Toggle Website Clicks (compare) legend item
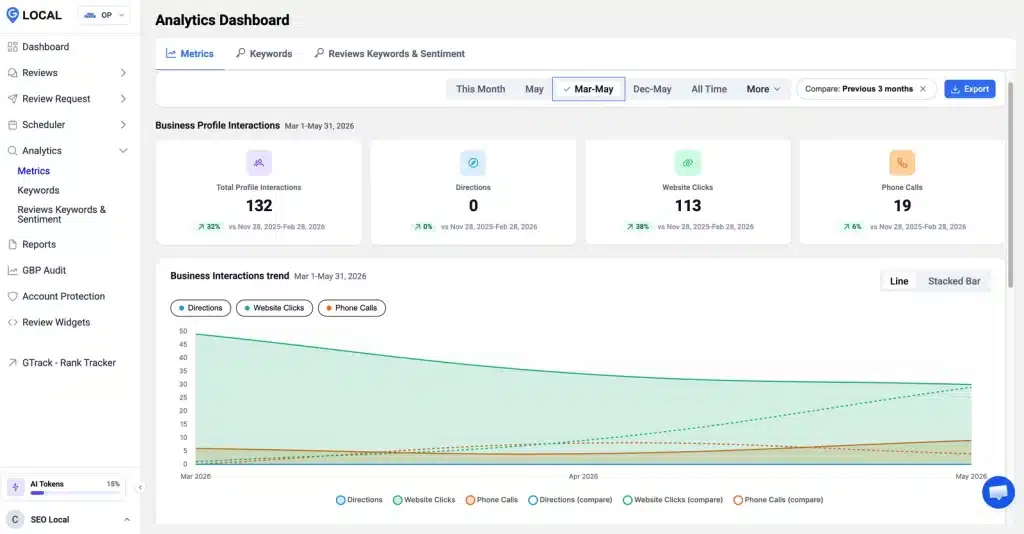 (x=673, y=500)
